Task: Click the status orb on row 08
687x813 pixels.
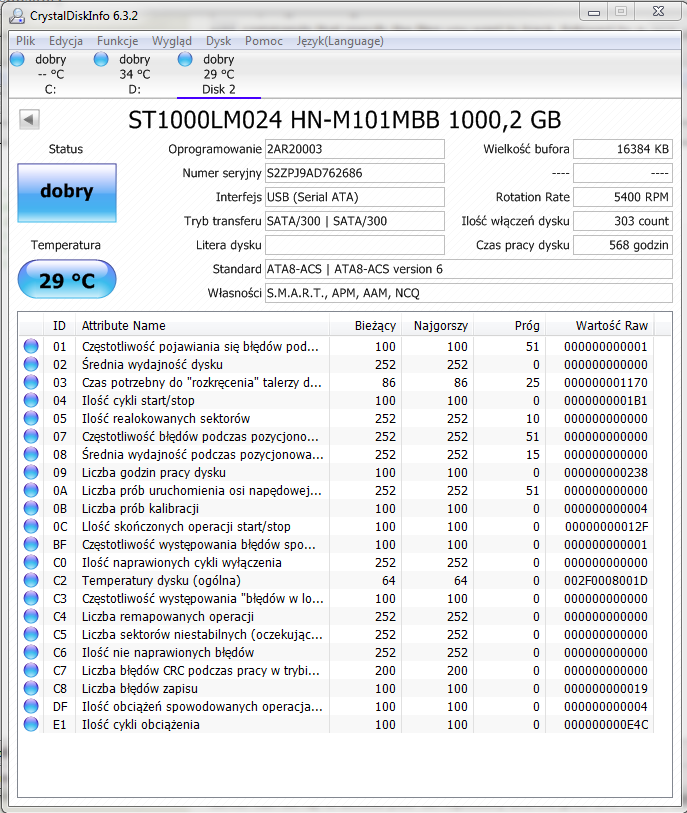Action: 31,454
